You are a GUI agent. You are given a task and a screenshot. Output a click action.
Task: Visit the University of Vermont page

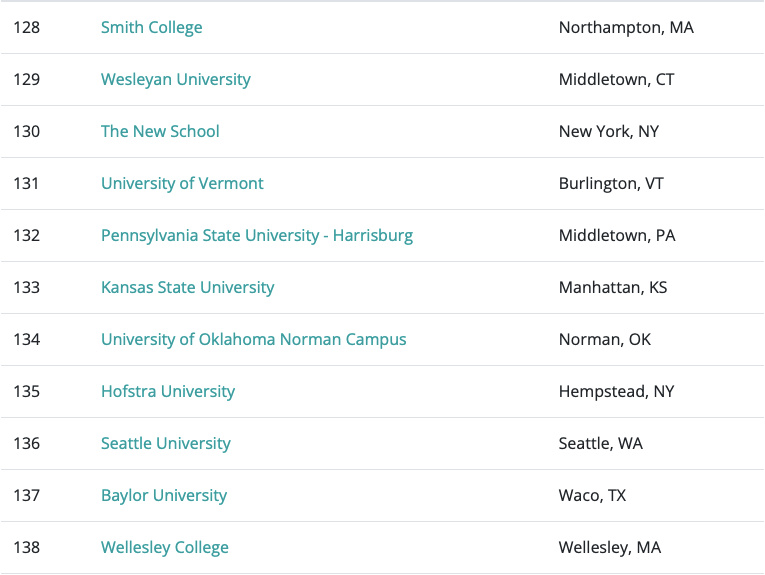click(x=182, y=184)
